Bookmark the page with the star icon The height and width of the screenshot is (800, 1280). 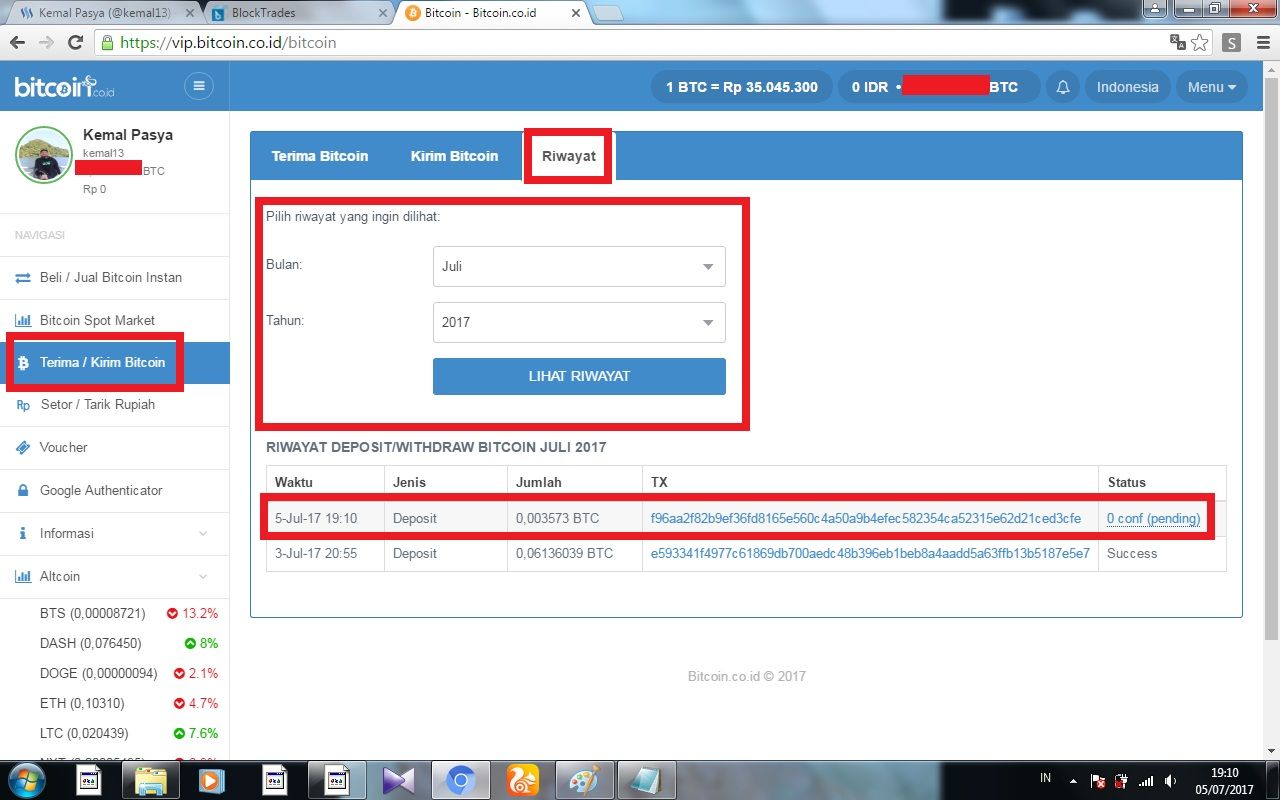[x=1200, y=43]
